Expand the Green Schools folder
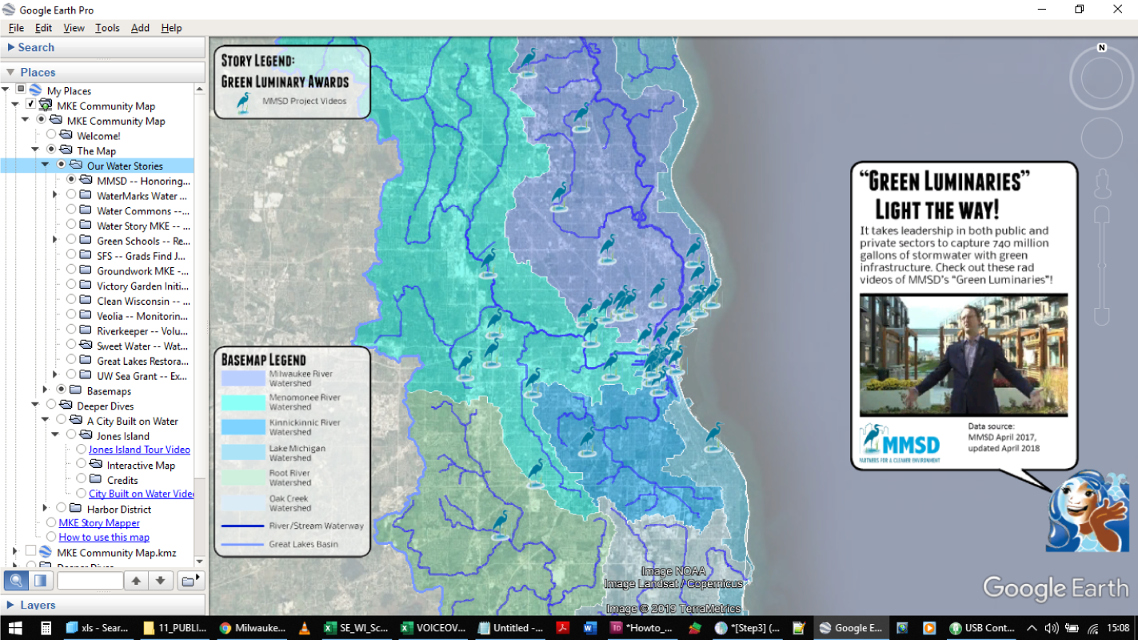 pyautogui.click(x=55, y=240)
